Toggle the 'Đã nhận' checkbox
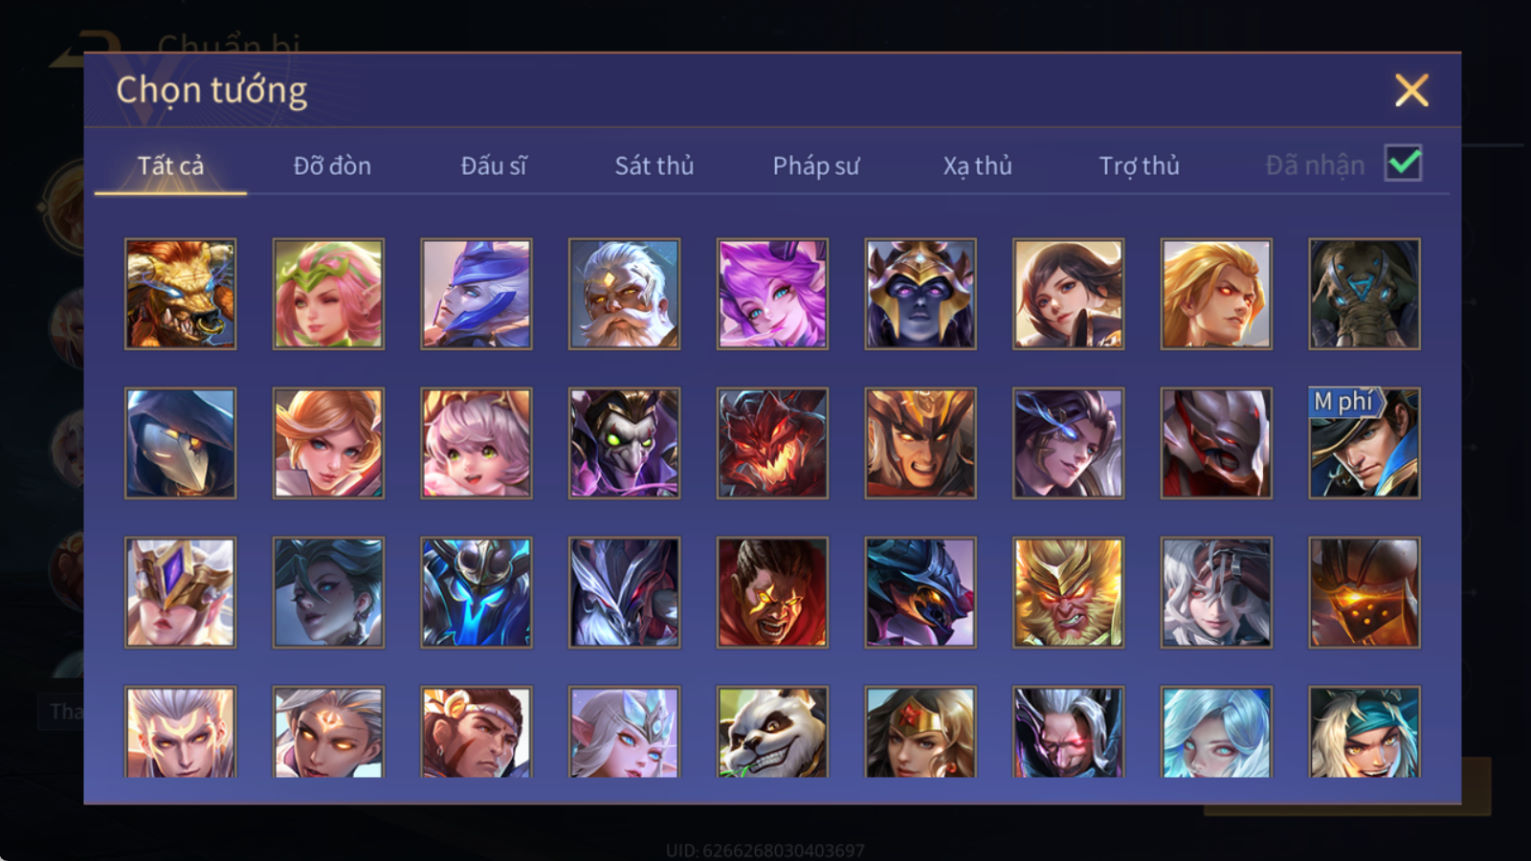 [1403, 163]
